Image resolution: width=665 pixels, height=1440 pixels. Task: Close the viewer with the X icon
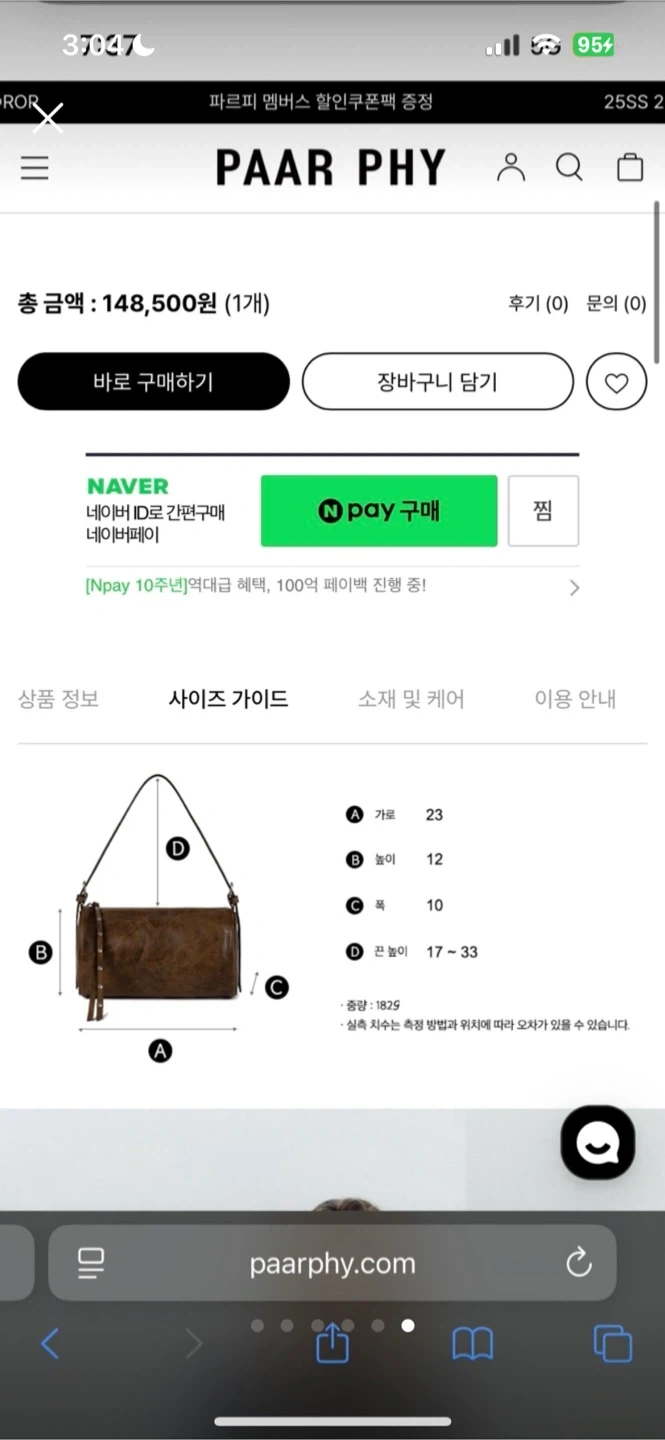(x=47, y=117)
